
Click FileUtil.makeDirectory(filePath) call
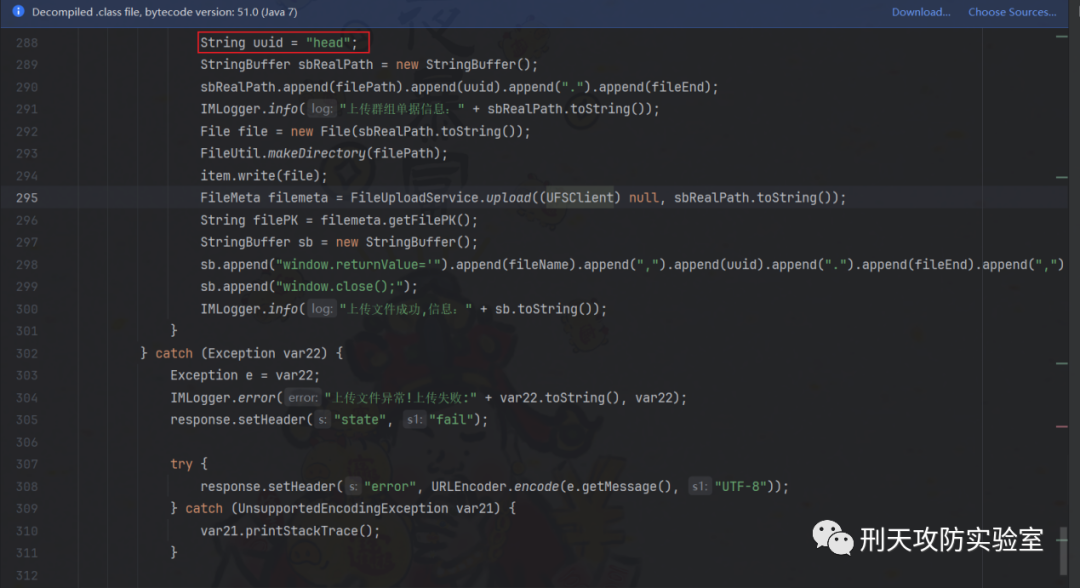point(324,154)
